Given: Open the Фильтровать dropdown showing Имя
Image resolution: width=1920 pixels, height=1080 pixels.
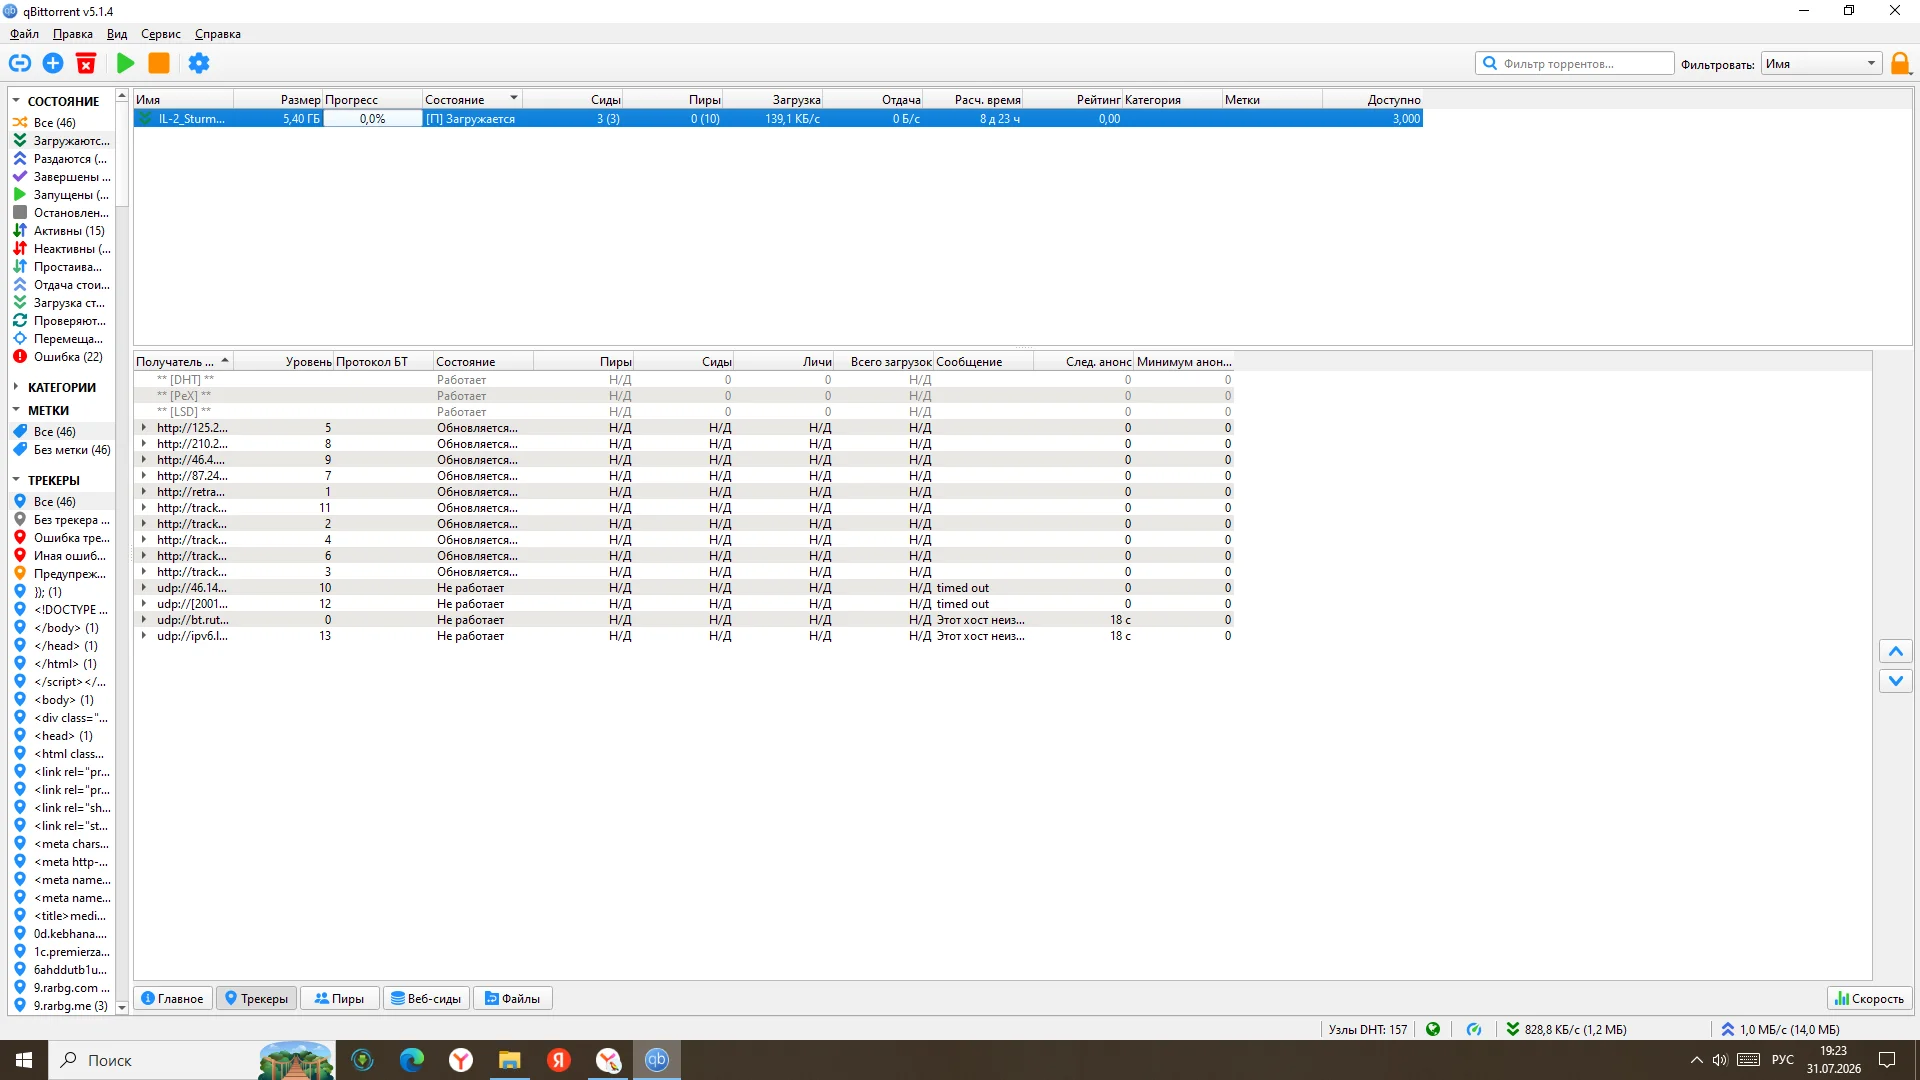Looking at the screenshot, I should pyautogui.click(x=1821, y=64).
